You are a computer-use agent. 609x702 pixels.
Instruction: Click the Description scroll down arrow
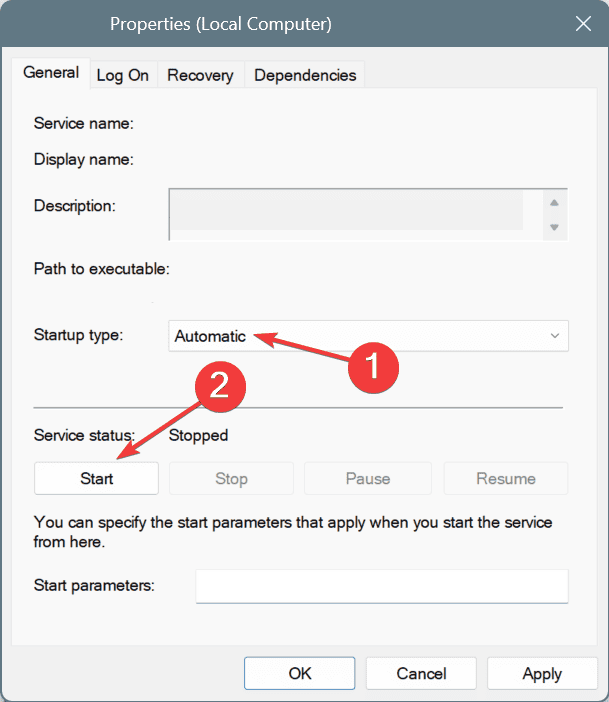point(554,227)
